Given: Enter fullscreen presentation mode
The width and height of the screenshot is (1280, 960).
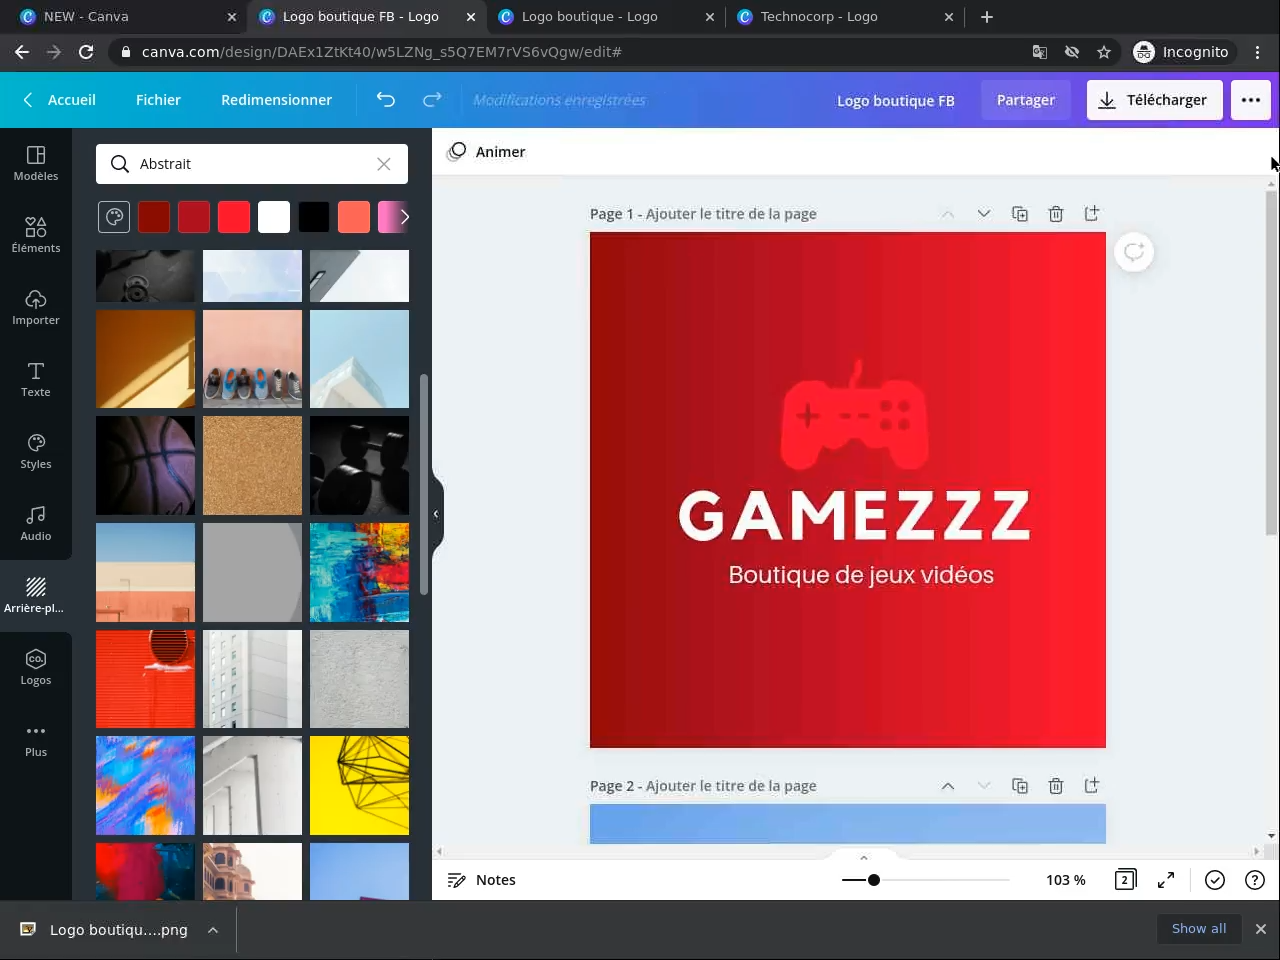Looking at the screenshot, I should click(1166, 880).
